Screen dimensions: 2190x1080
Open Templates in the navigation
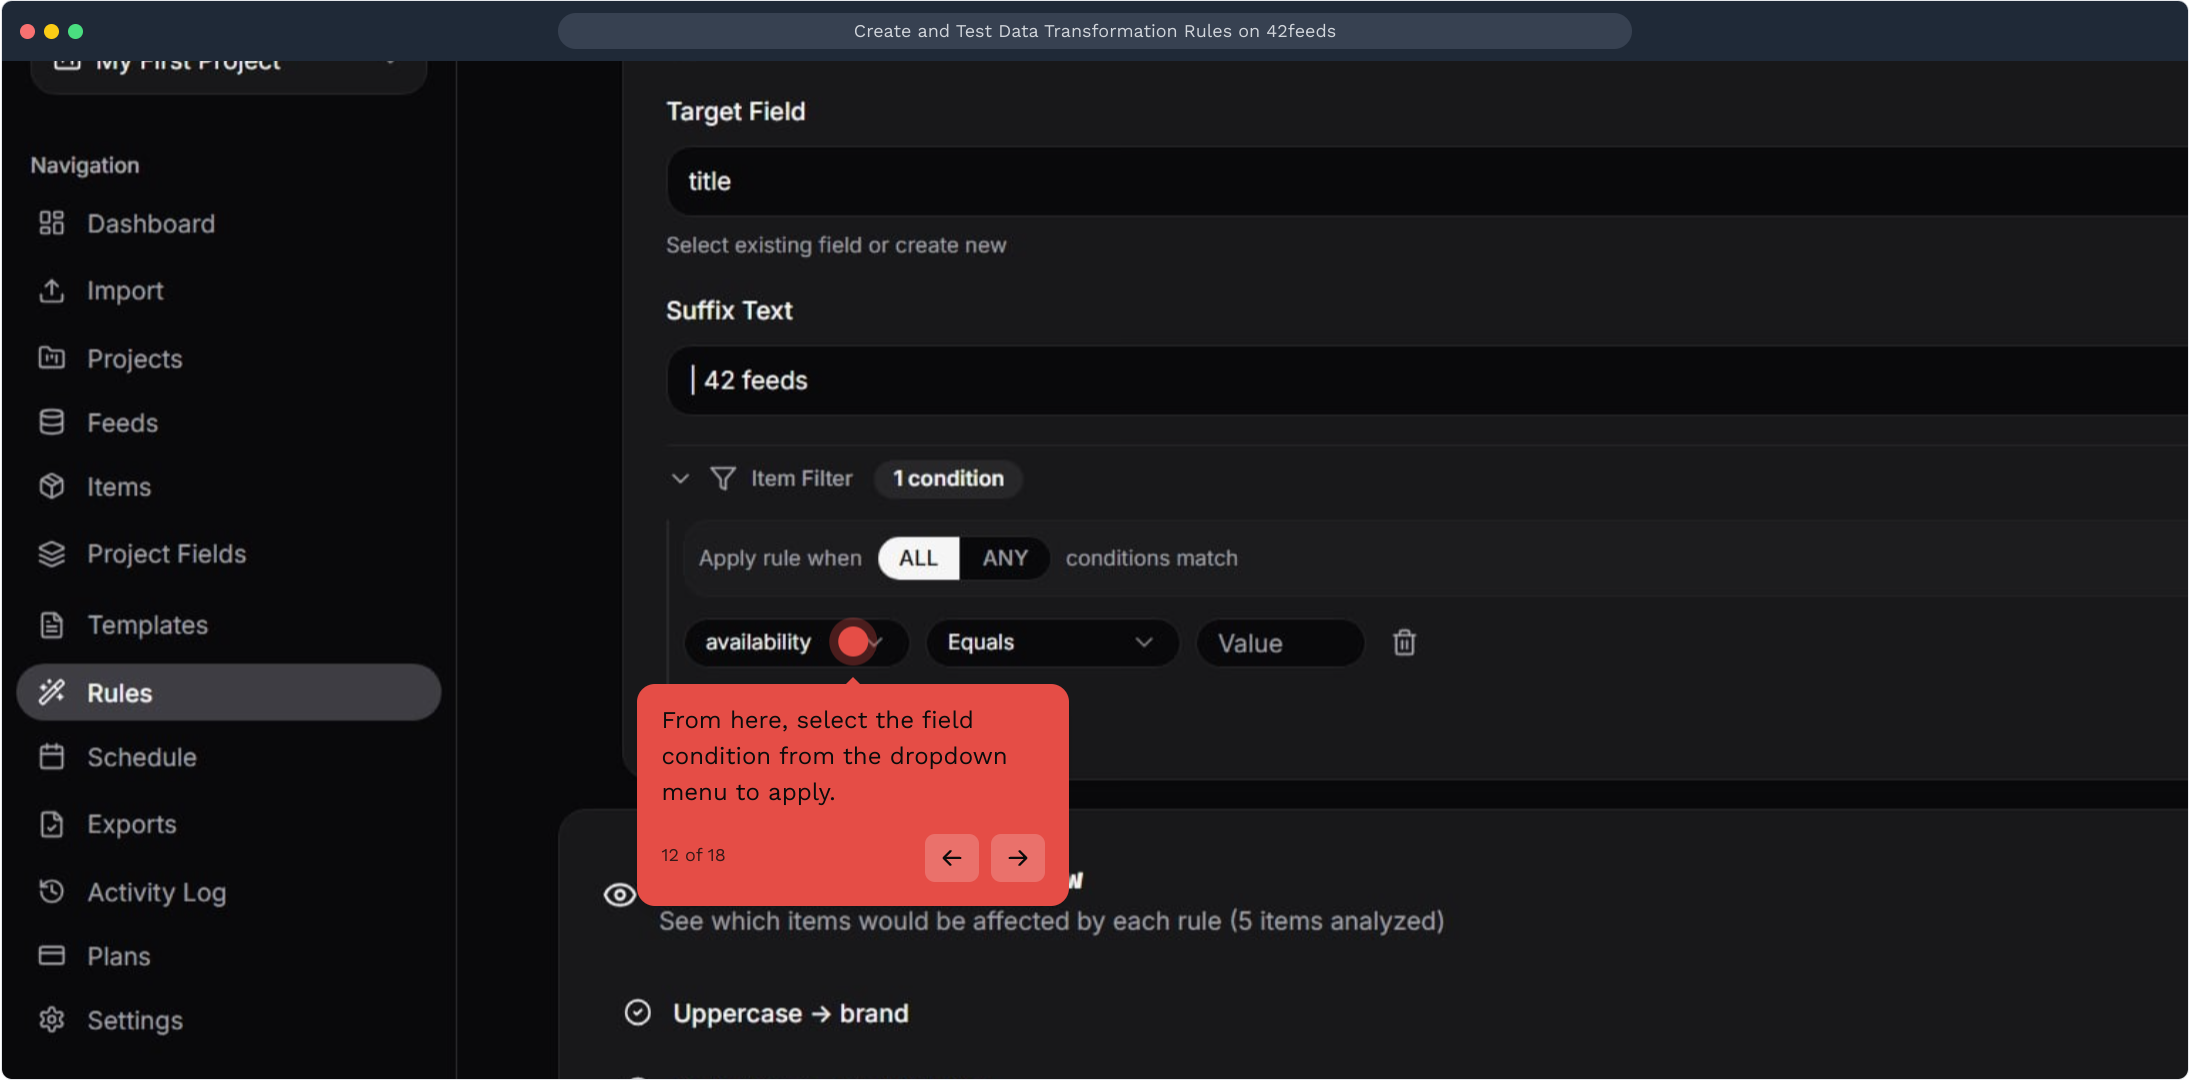coord(147,625)
